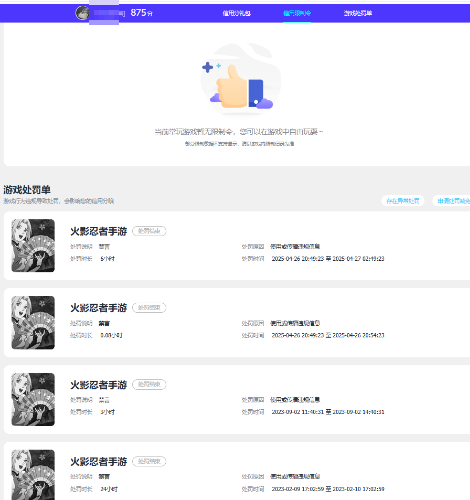Click the status badge on the 24小时 penalty card
Viewport: 470px width, 500px height.
click(x=149, y=461)
